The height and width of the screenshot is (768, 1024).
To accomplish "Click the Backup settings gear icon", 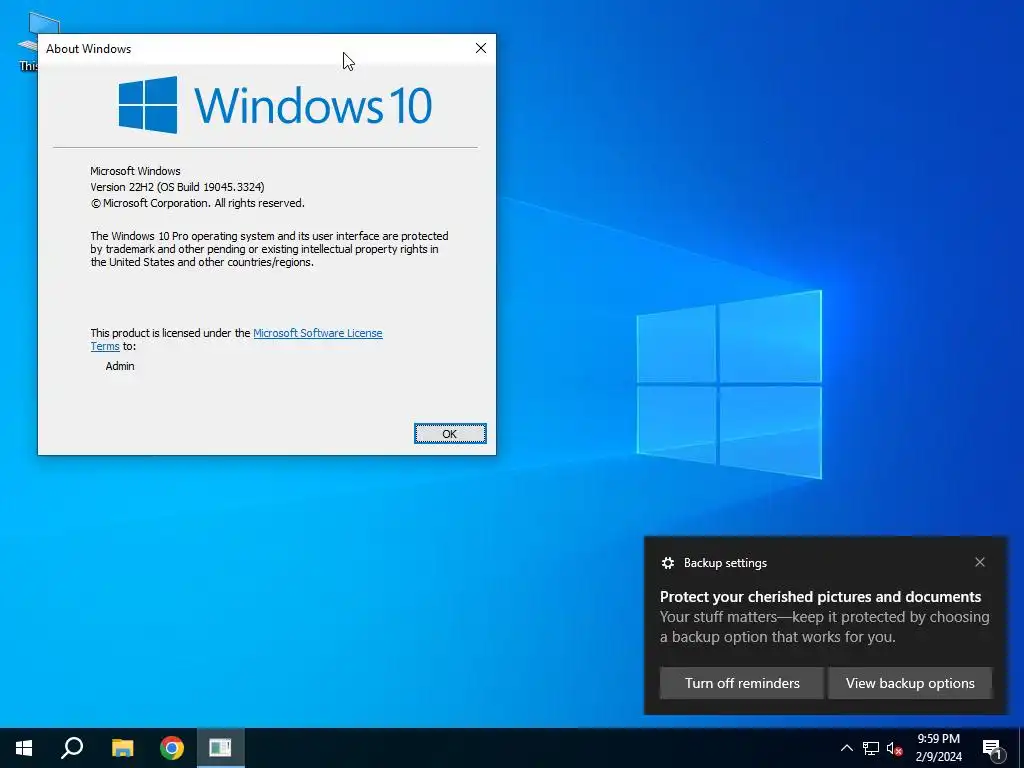I will click(x=667, y=563).
